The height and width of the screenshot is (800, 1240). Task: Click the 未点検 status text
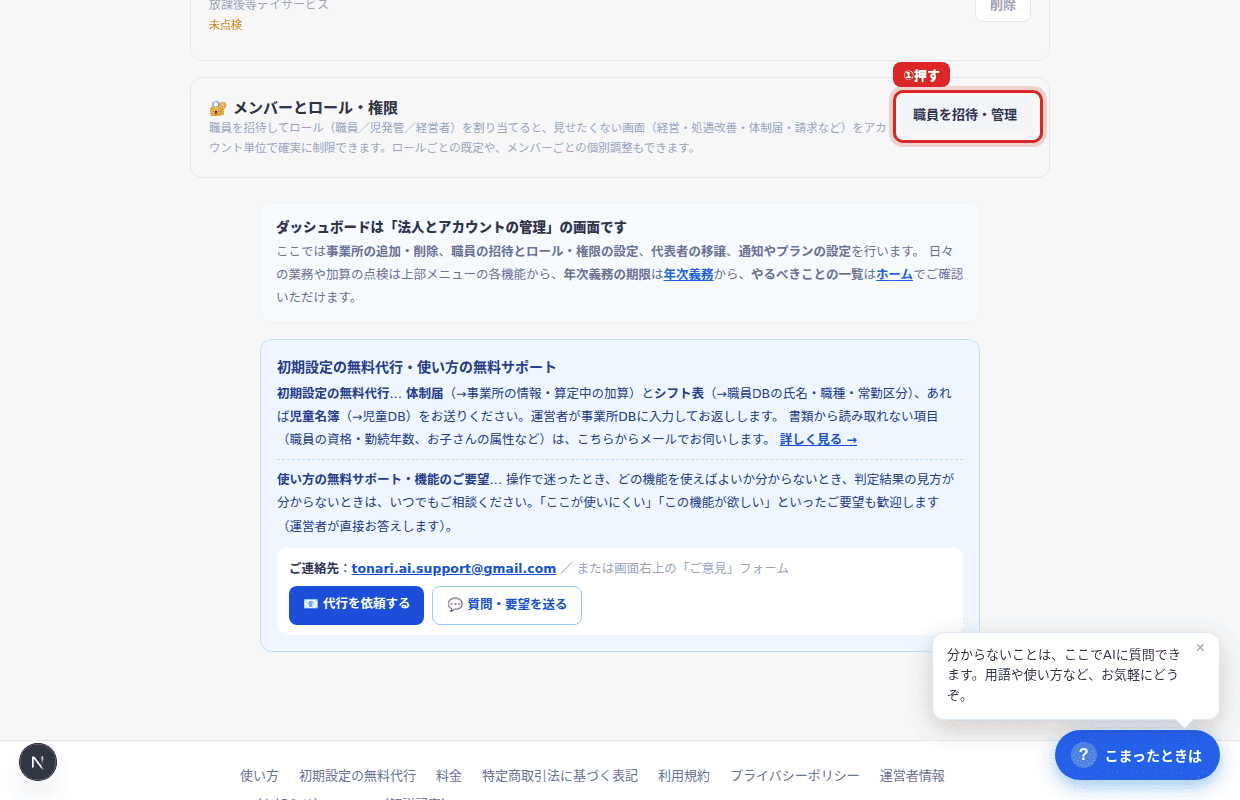coord(225,24)
